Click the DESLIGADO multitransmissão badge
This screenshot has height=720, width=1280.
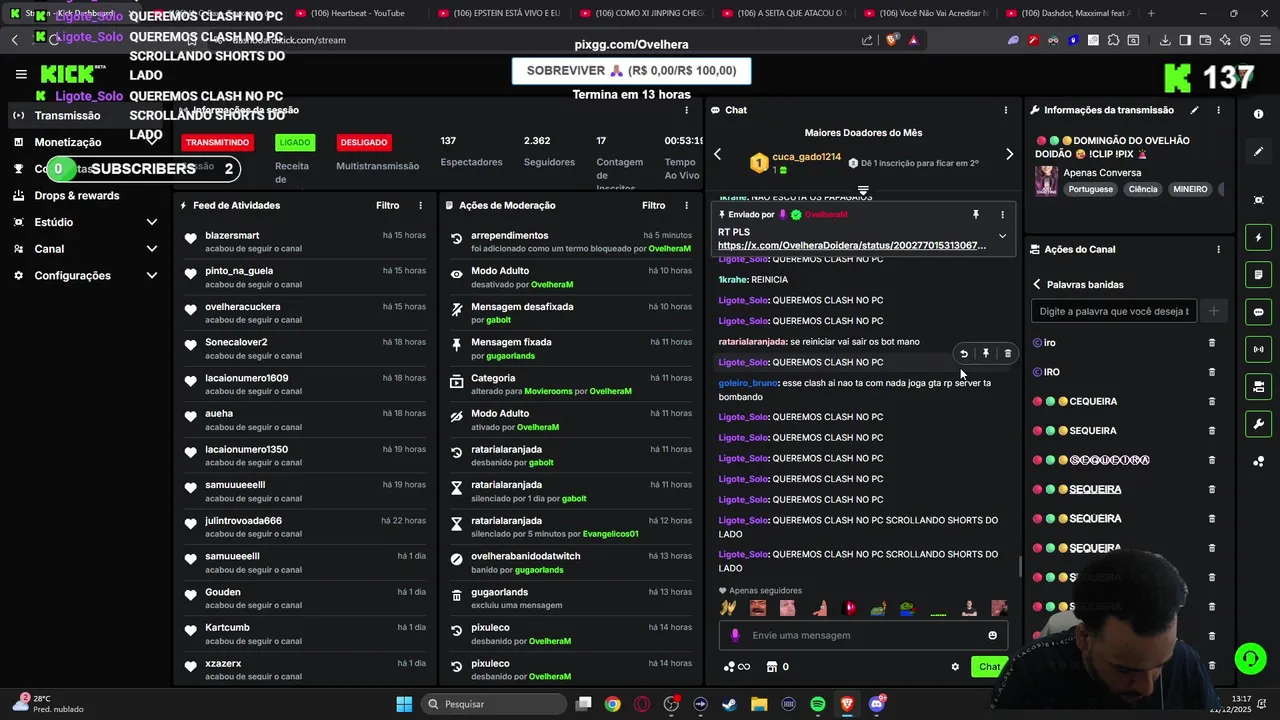(x=363, y=142)
